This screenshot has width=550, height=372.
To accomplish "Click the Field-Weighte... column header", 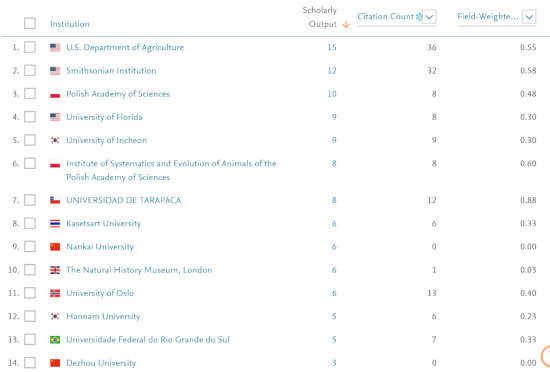I will (488, 16).
